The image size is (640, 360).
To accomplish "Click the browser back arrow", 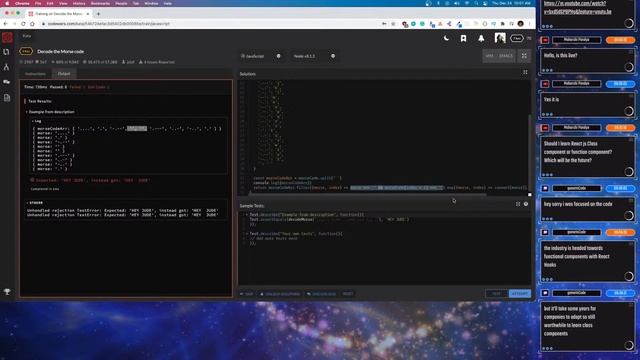I will (x=5, y=24).
